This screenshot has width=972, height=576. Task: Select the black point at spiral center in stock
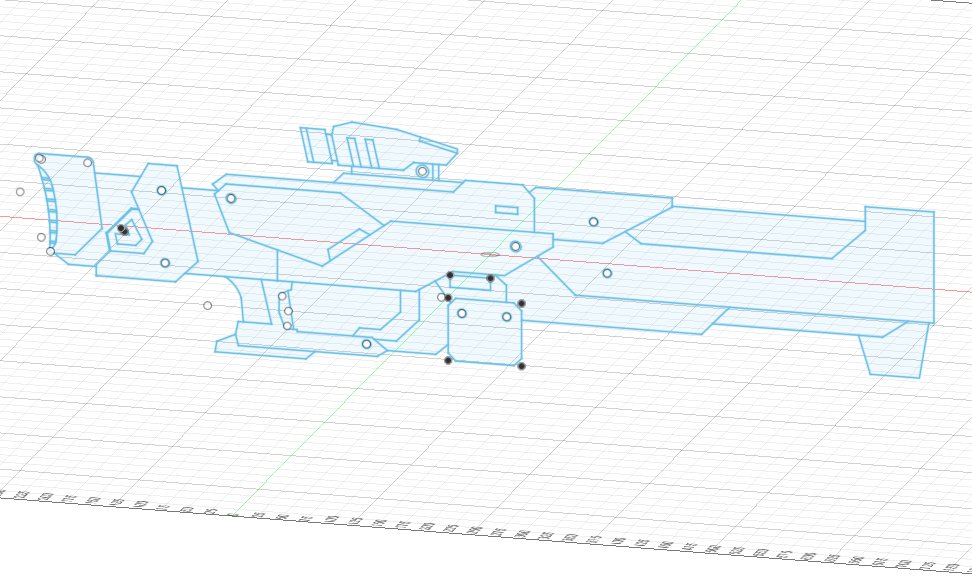point(123,230)
